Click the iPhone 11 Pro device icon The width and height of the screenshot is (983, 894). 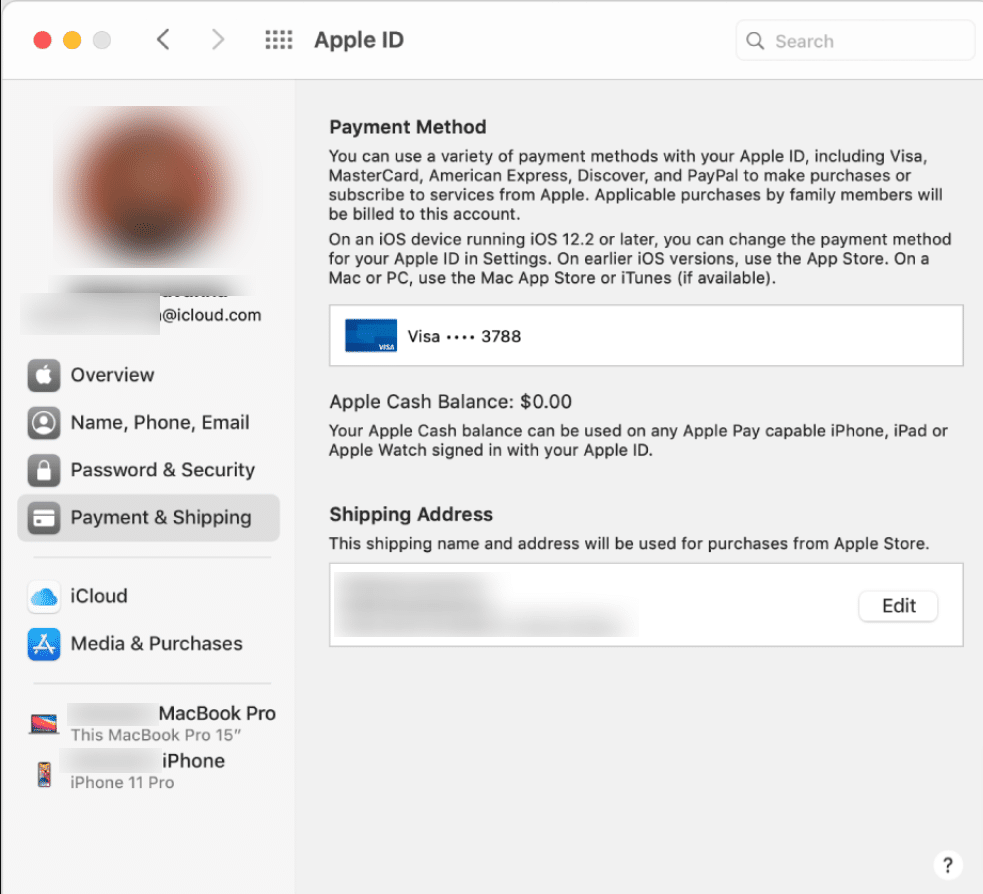(44, 774)
